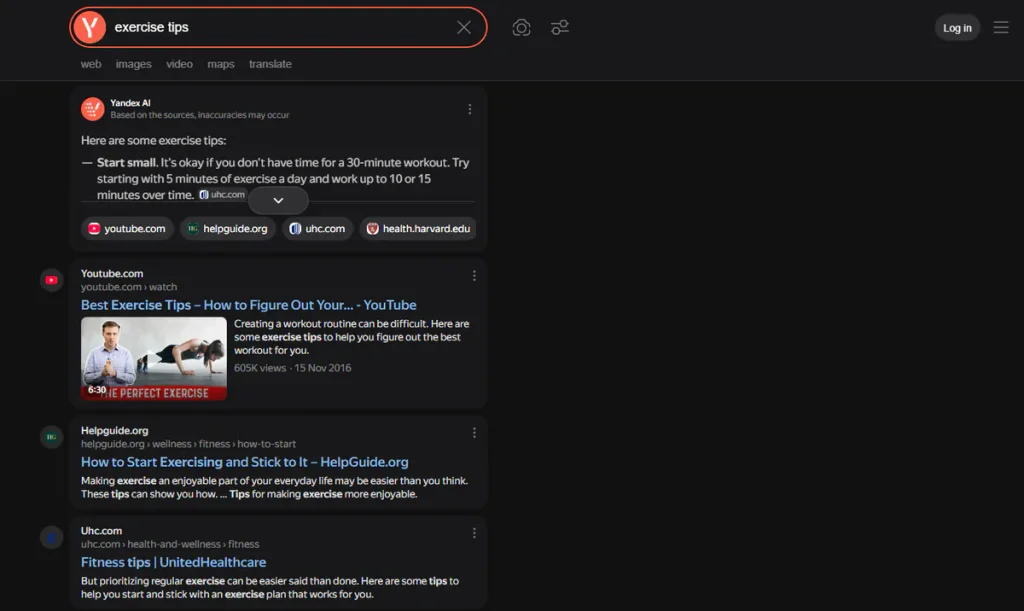Switch to the web tab

point(91,64)
